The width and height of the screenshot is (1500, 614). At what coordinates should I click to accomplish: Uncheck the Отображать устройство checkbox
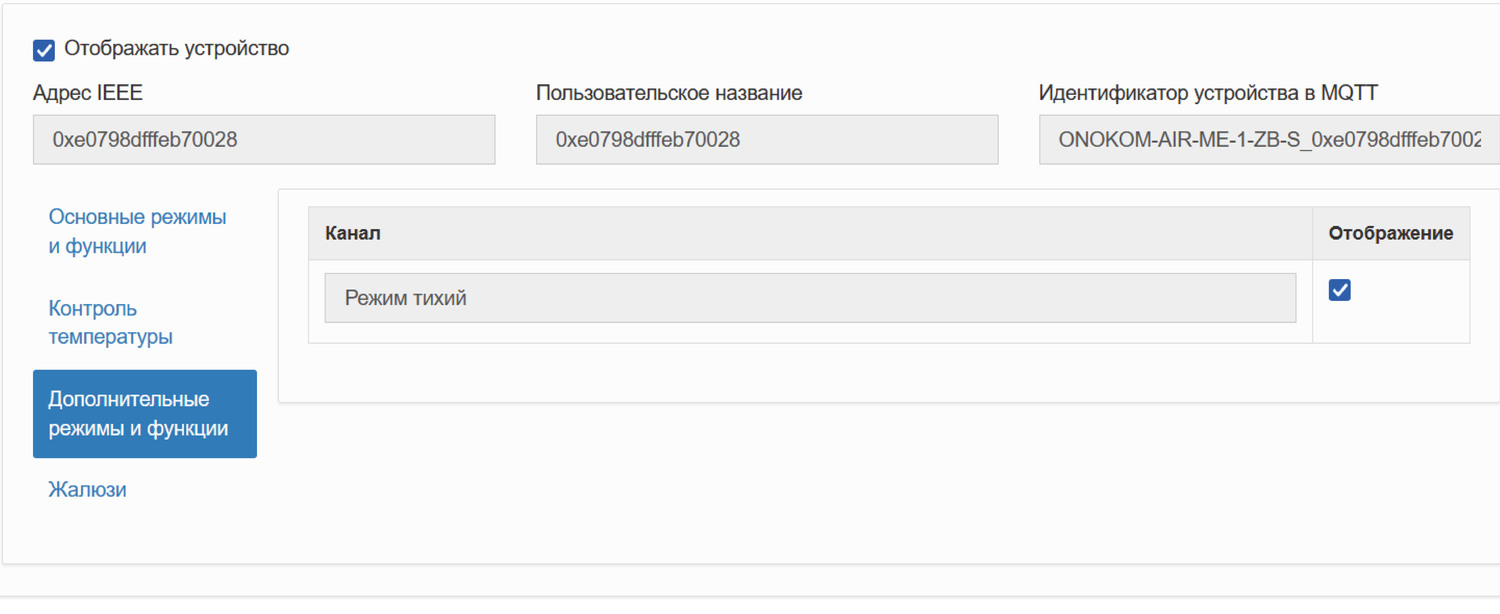44,50
